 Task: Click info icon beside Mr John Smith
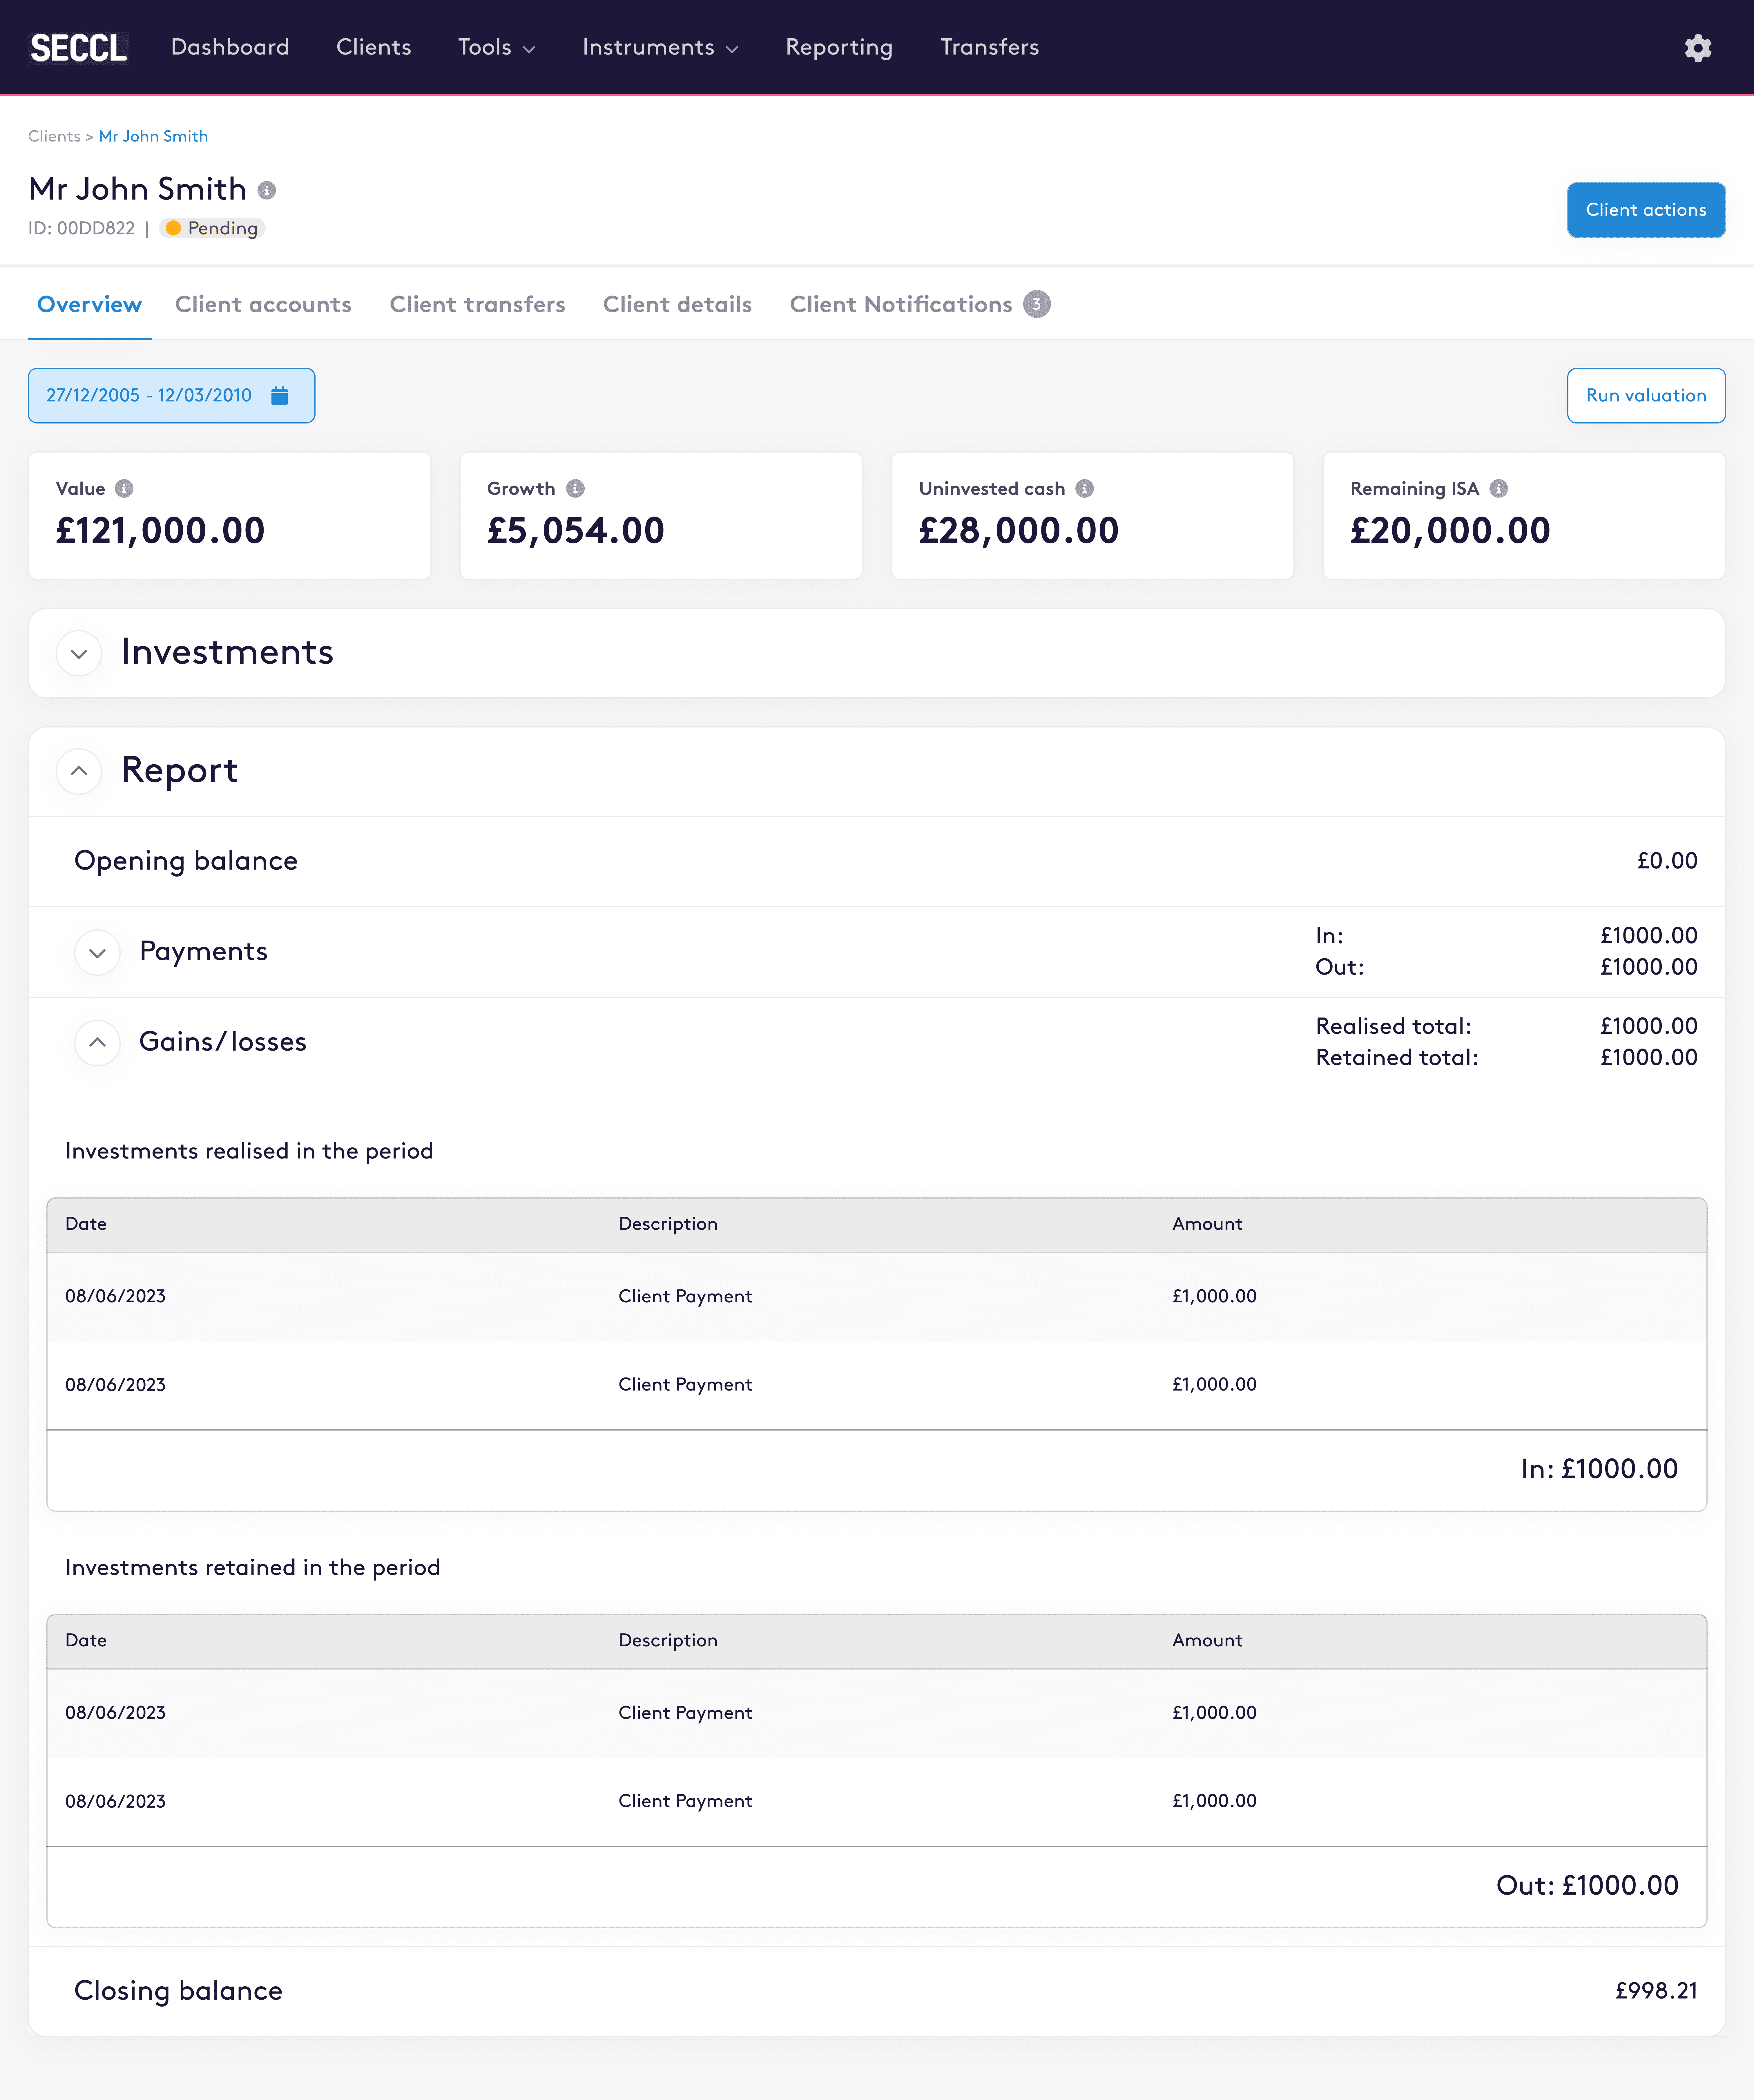tap(267, 190)
